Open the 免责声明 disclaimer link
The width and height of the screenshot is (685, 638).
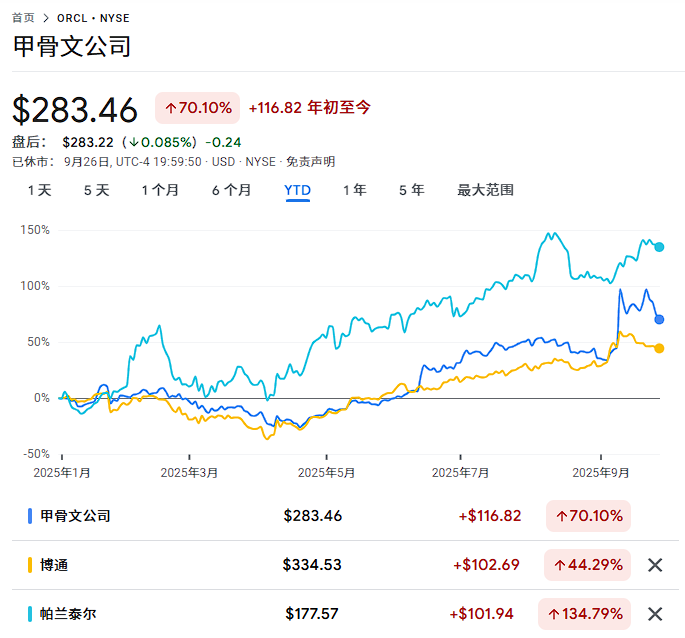click(x=310, y=161)
